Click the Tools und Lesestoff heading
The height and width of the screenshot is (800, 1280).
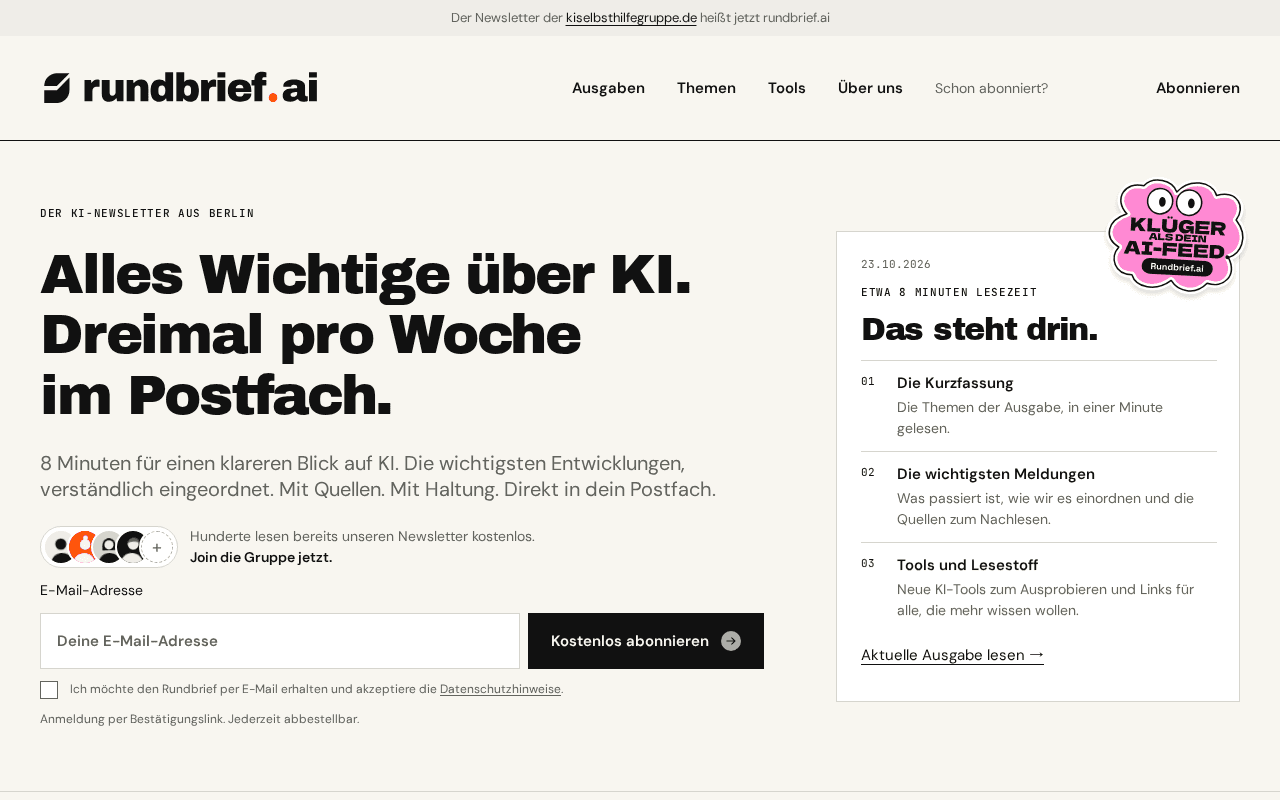[x=967, y=565]
